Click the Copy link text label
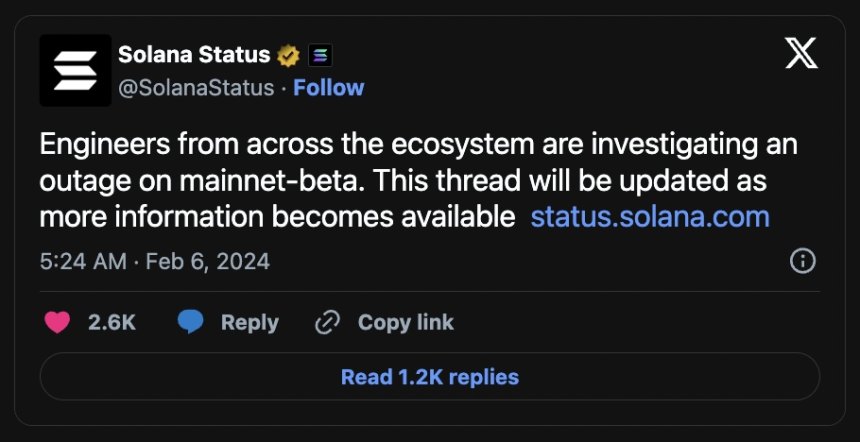This screenshot has width=860, height=442. pos(405,322)
